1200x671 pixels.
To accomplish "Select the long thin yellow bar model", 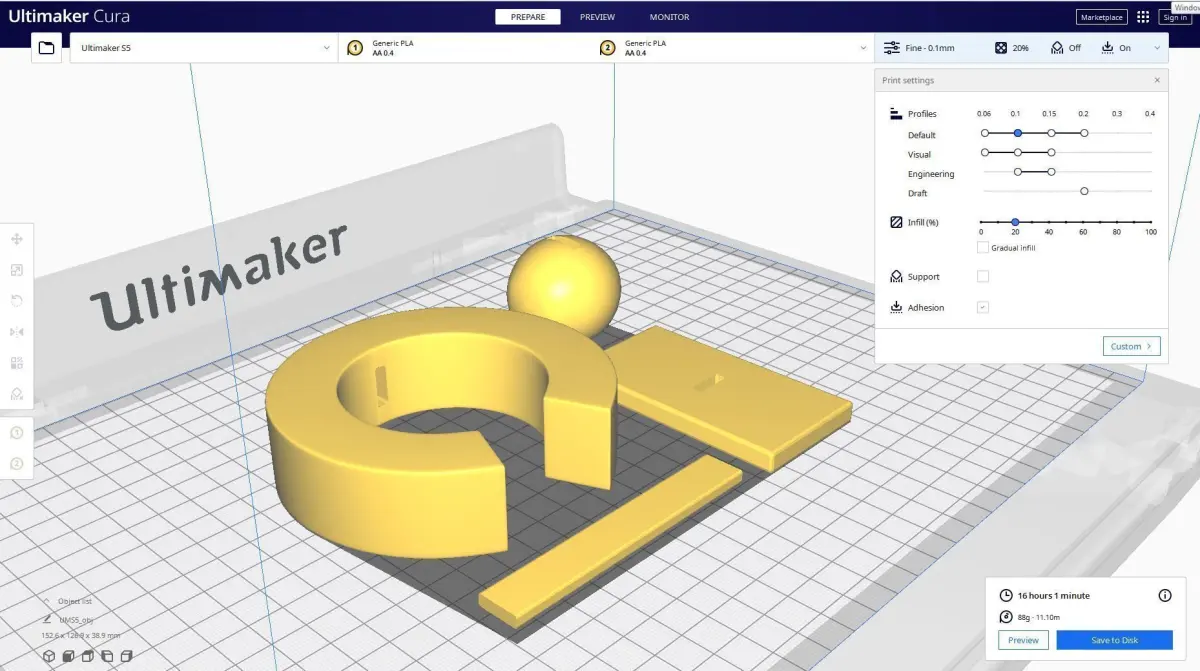I will click(610, 540).
